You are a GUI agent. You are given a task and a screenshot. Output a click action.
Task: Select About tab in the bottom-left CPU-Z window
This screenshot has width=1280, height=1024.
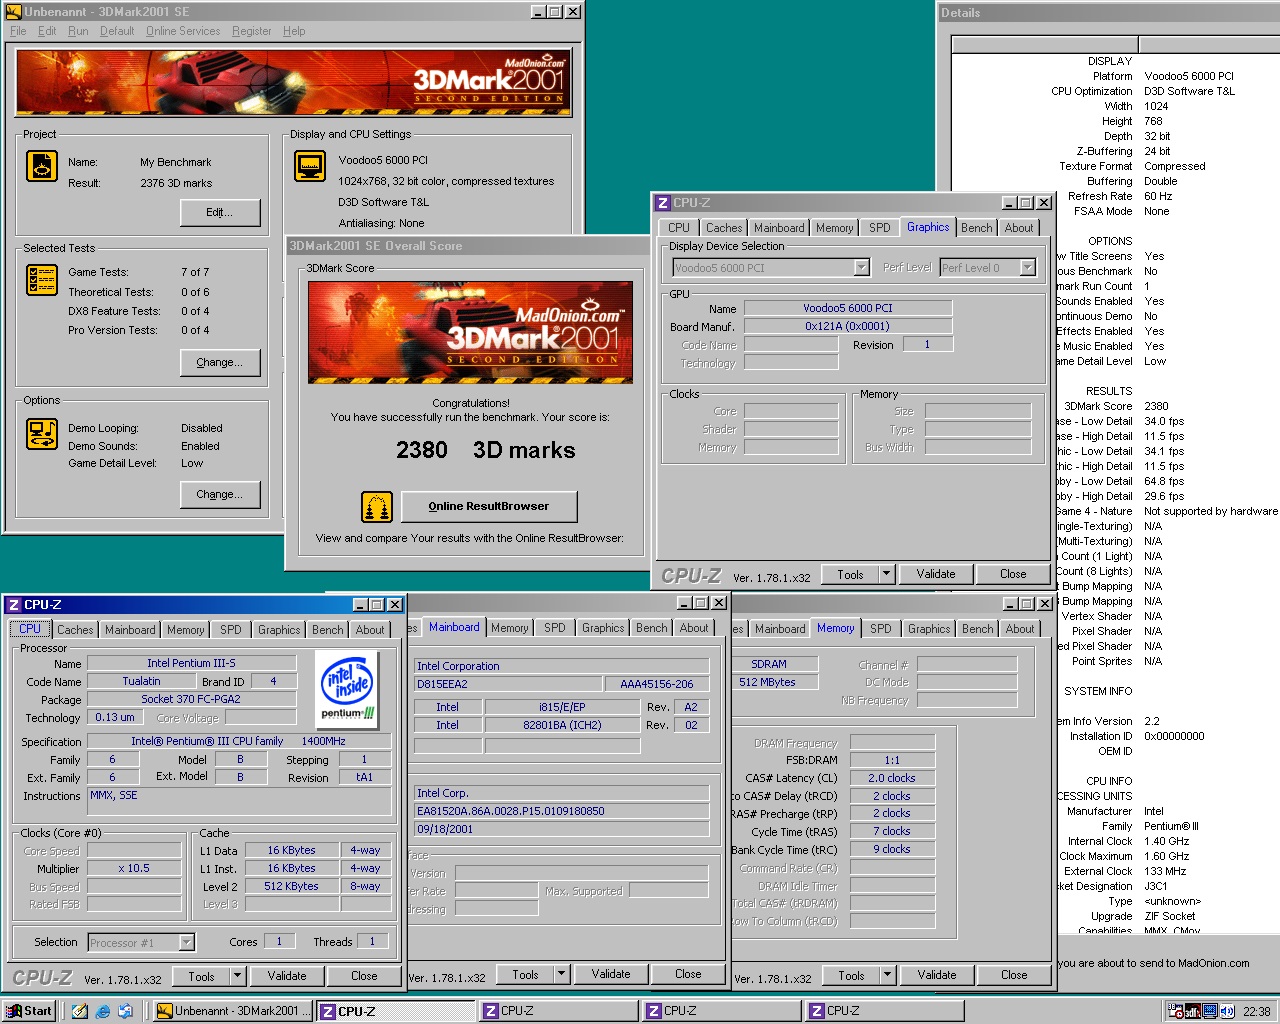click(370, 630)
